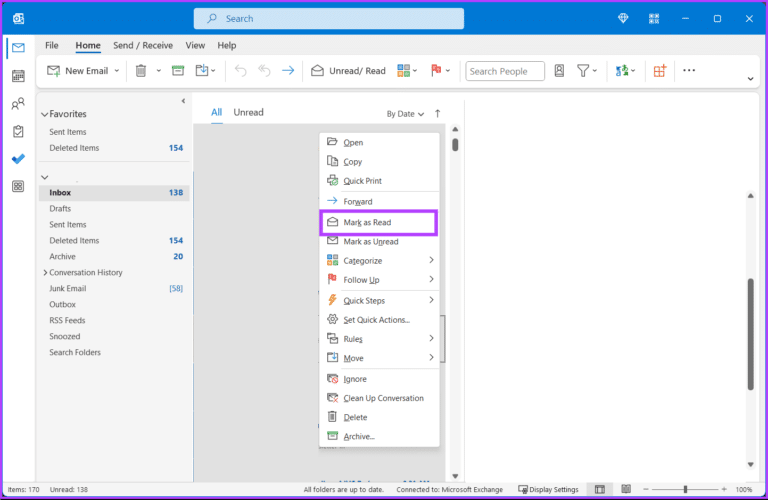This screenshot has width=768, height=500.
Task: Toggle Unread/Read in the toolbar
Action: [x=347, y=71]
